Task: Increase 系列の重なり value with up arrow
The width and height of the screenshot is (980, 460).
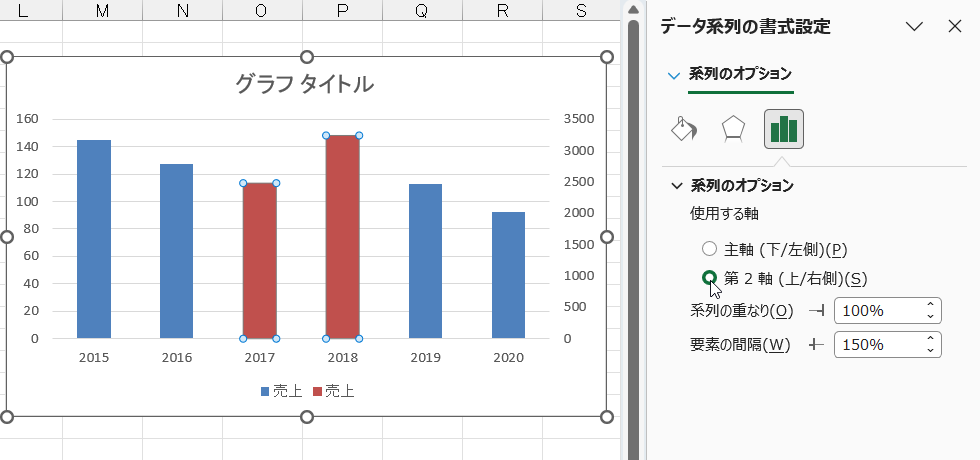Action: (x=931, y=305)
